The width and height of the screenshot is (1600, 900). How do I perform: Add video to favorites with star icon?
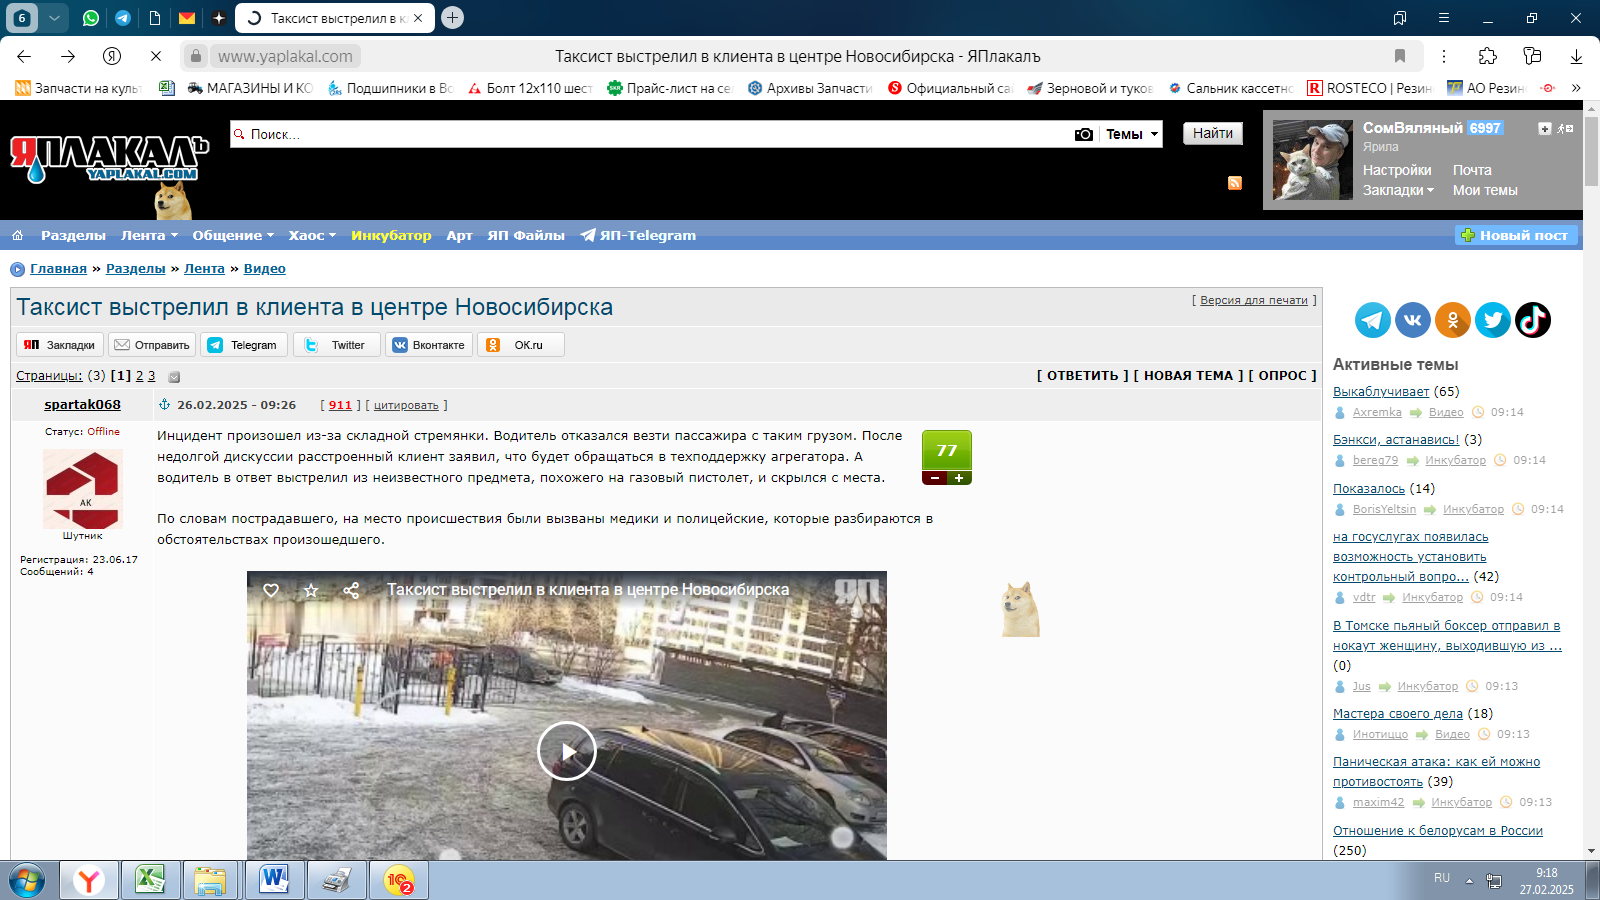point(311,590)
